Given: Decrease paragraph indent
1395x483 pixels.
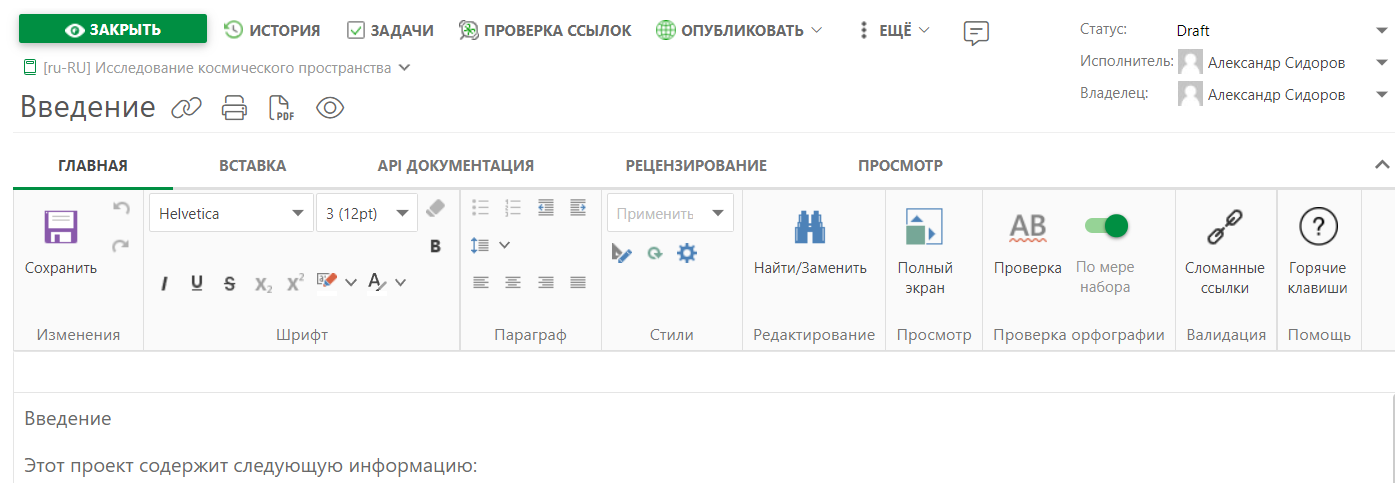Looking at the screenshot, I should tap(545, 208).
